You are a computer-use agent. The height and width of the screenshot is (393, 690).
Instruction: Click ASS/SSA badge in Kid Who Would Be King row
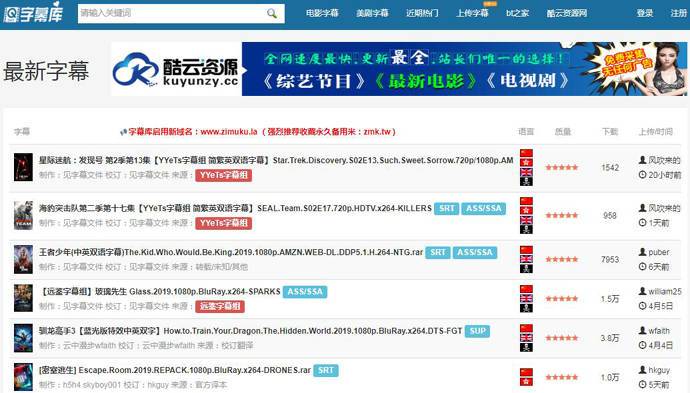pyautogui.click(x=475, y=253)
